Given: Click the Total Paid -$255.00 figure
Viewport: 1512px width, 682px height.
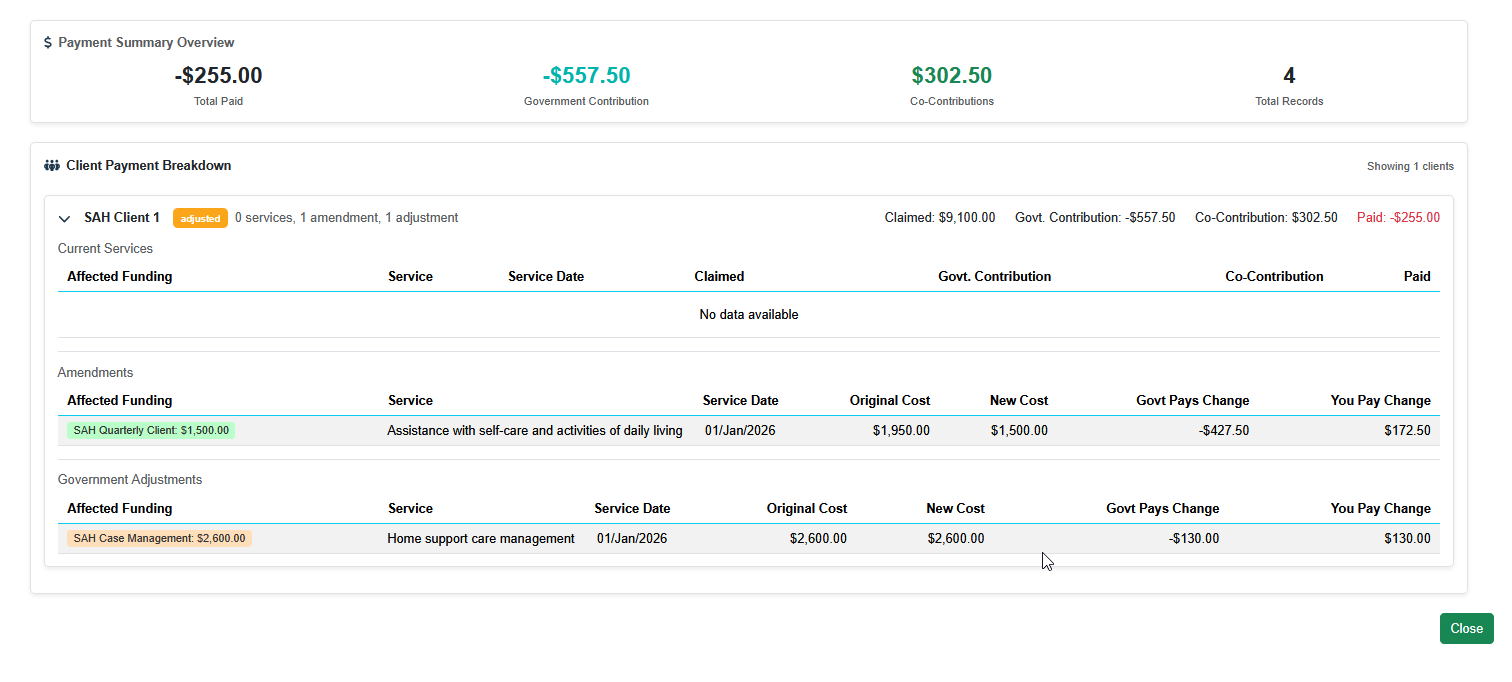Looking at the screenshot, I should [x=218, y=76].
